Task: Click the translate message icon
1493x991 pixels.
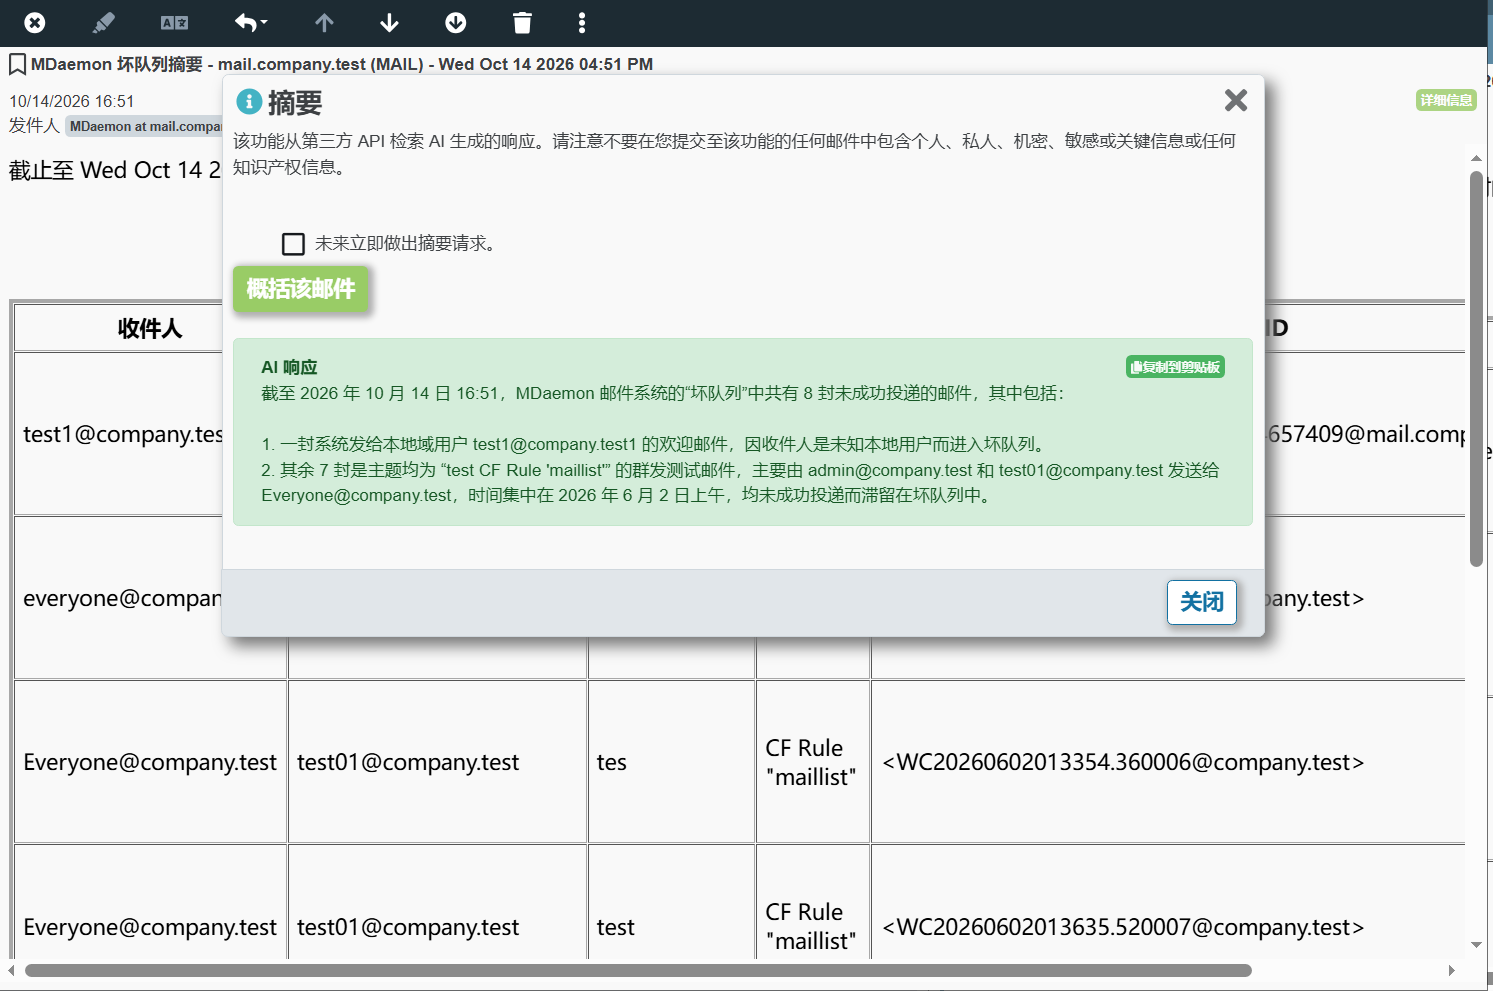Action: click(x=175, y=23)
